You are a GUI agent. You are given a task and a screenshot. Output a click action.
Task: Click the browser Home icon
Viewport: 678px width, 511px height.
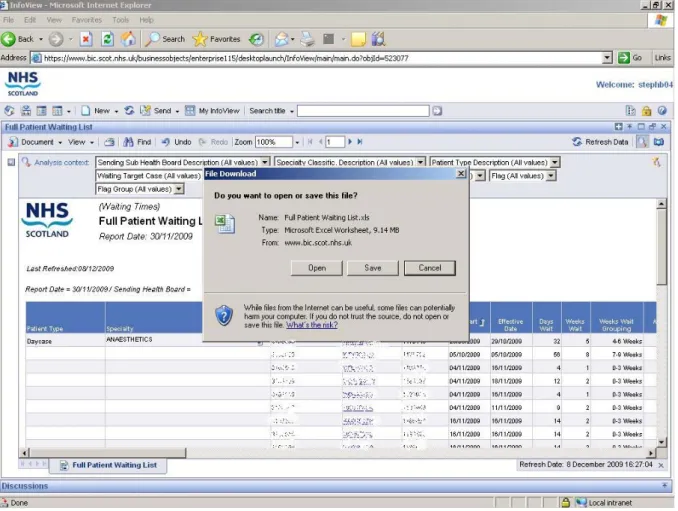[x=128, y=39]
